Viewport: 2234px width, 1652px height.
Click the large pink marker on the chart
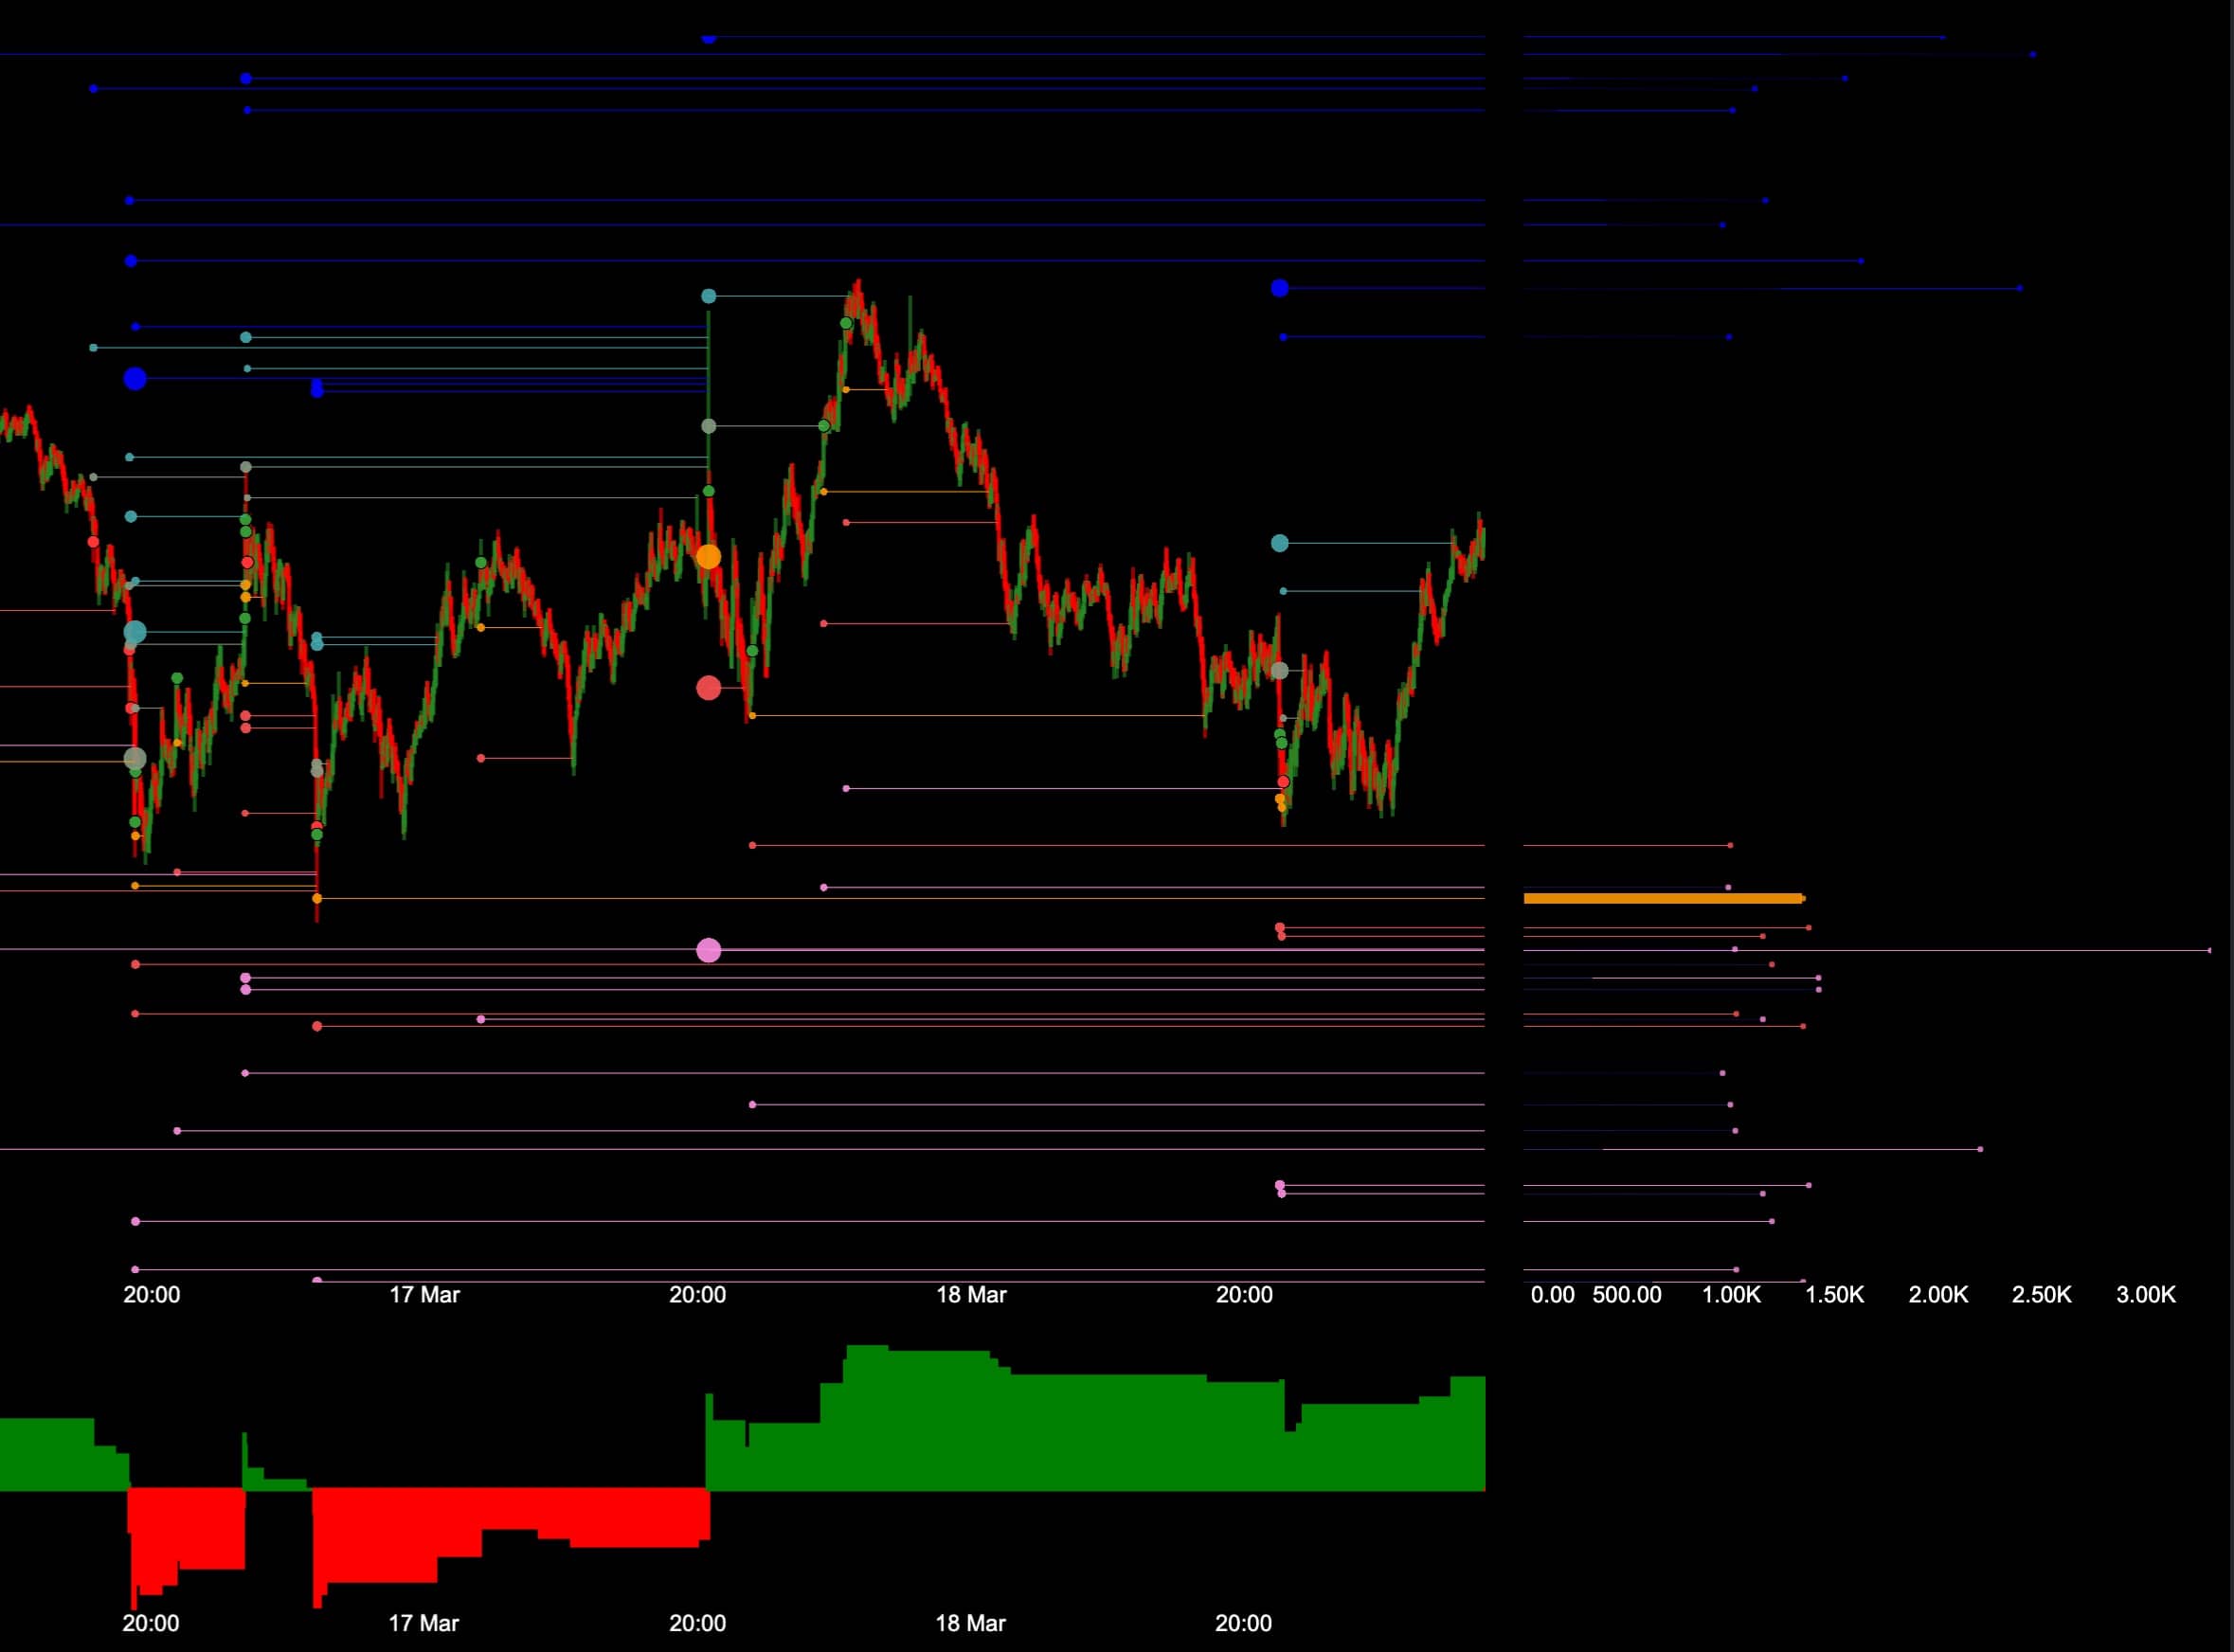708,950
